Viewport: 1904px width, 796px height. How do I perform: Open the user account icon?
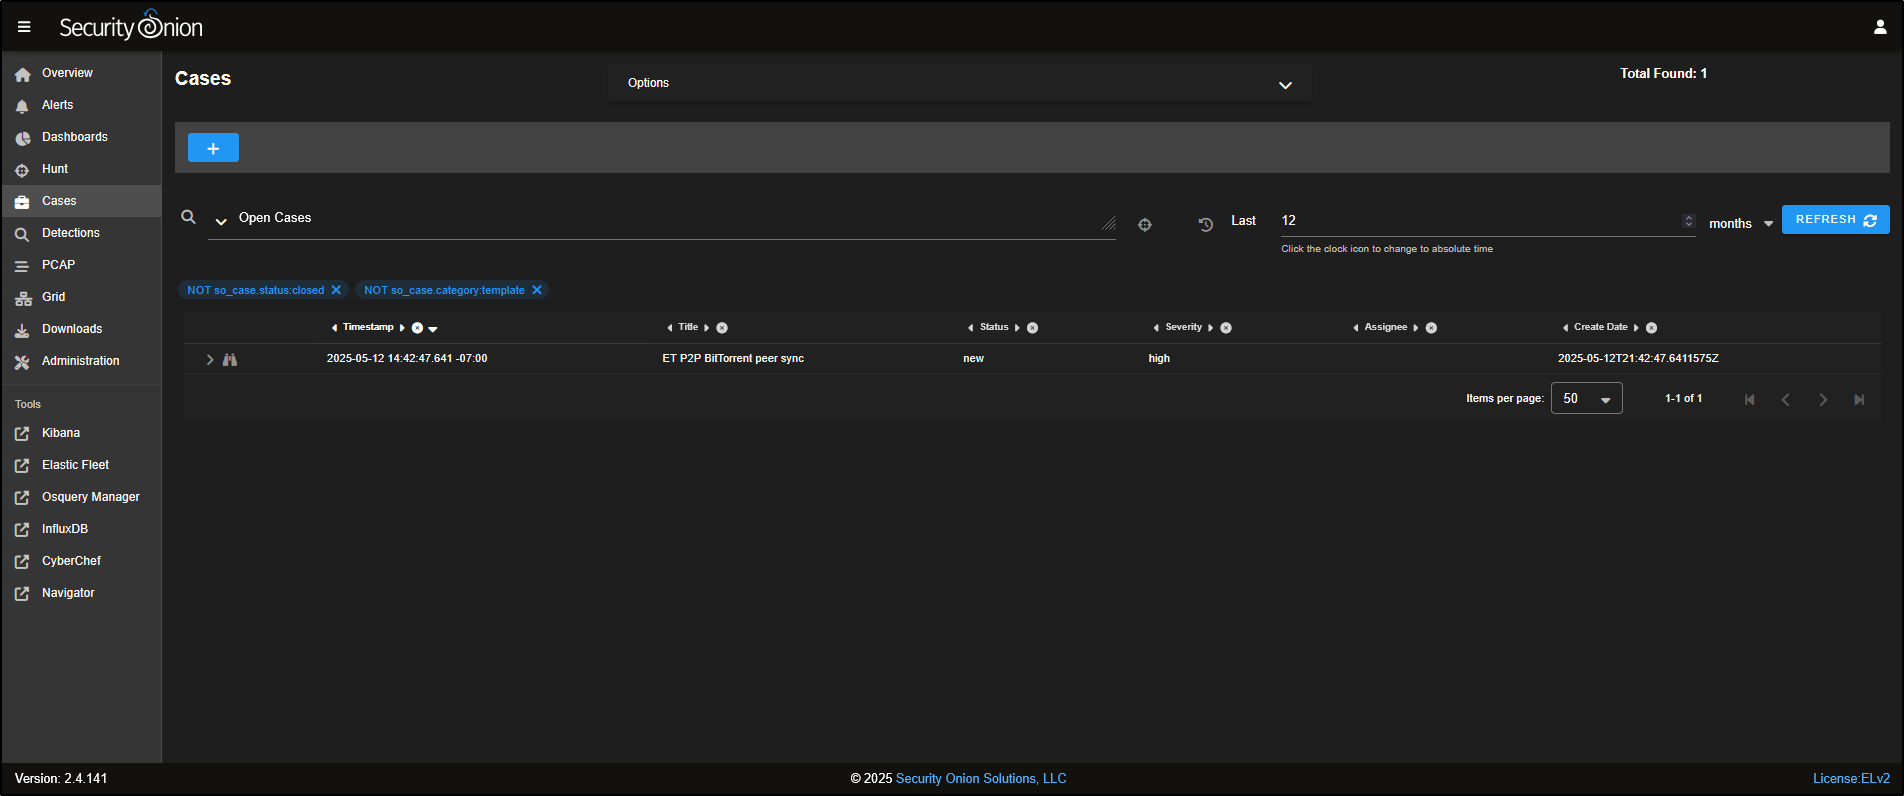1880,27
